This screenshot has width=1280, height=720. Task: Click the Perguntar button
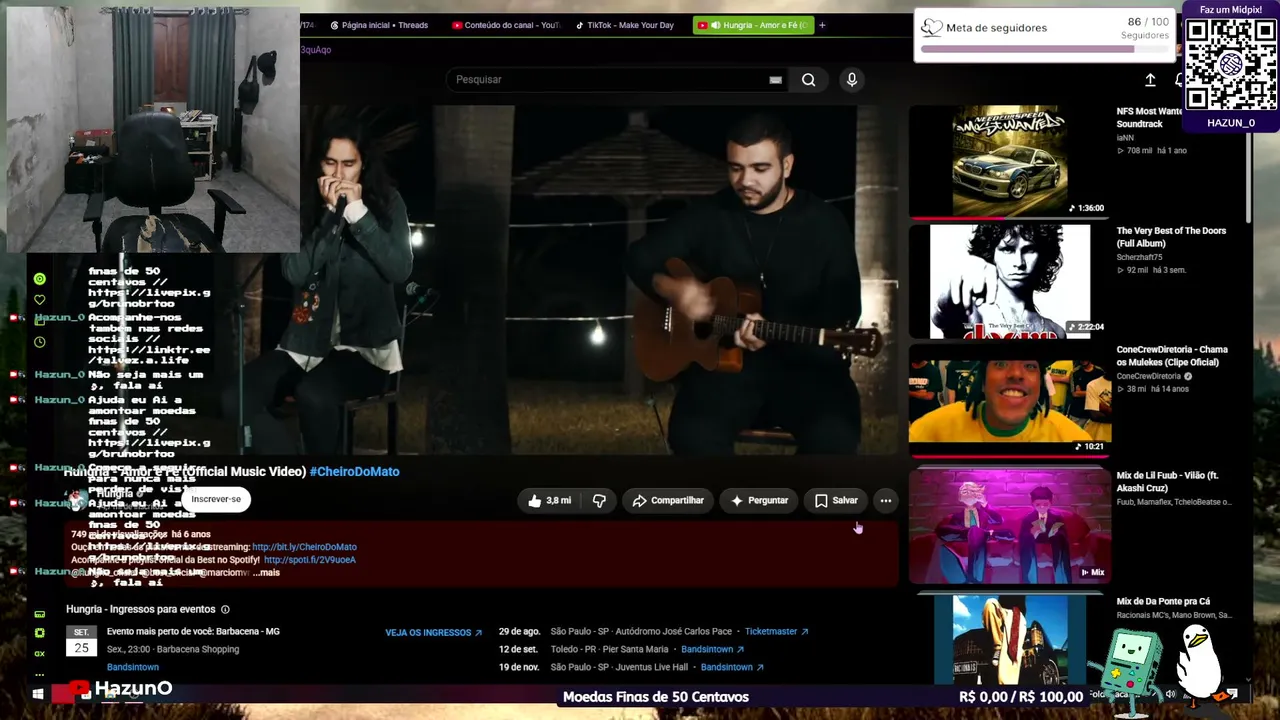(760, 500)
